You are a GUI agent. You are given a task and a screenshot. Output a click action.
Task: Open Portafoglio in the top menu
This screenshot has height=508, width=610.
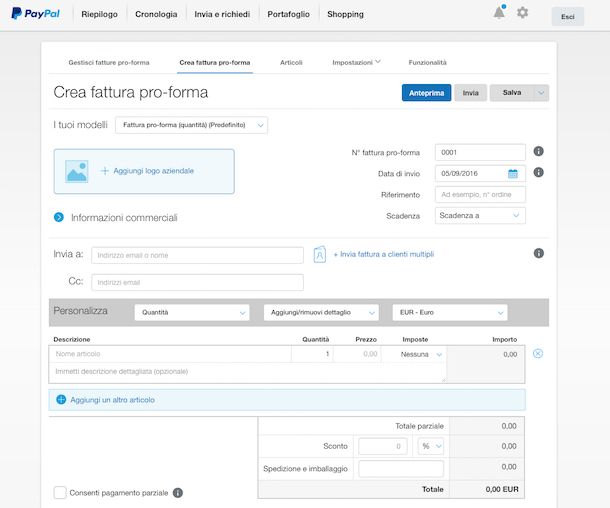(288, 14)
